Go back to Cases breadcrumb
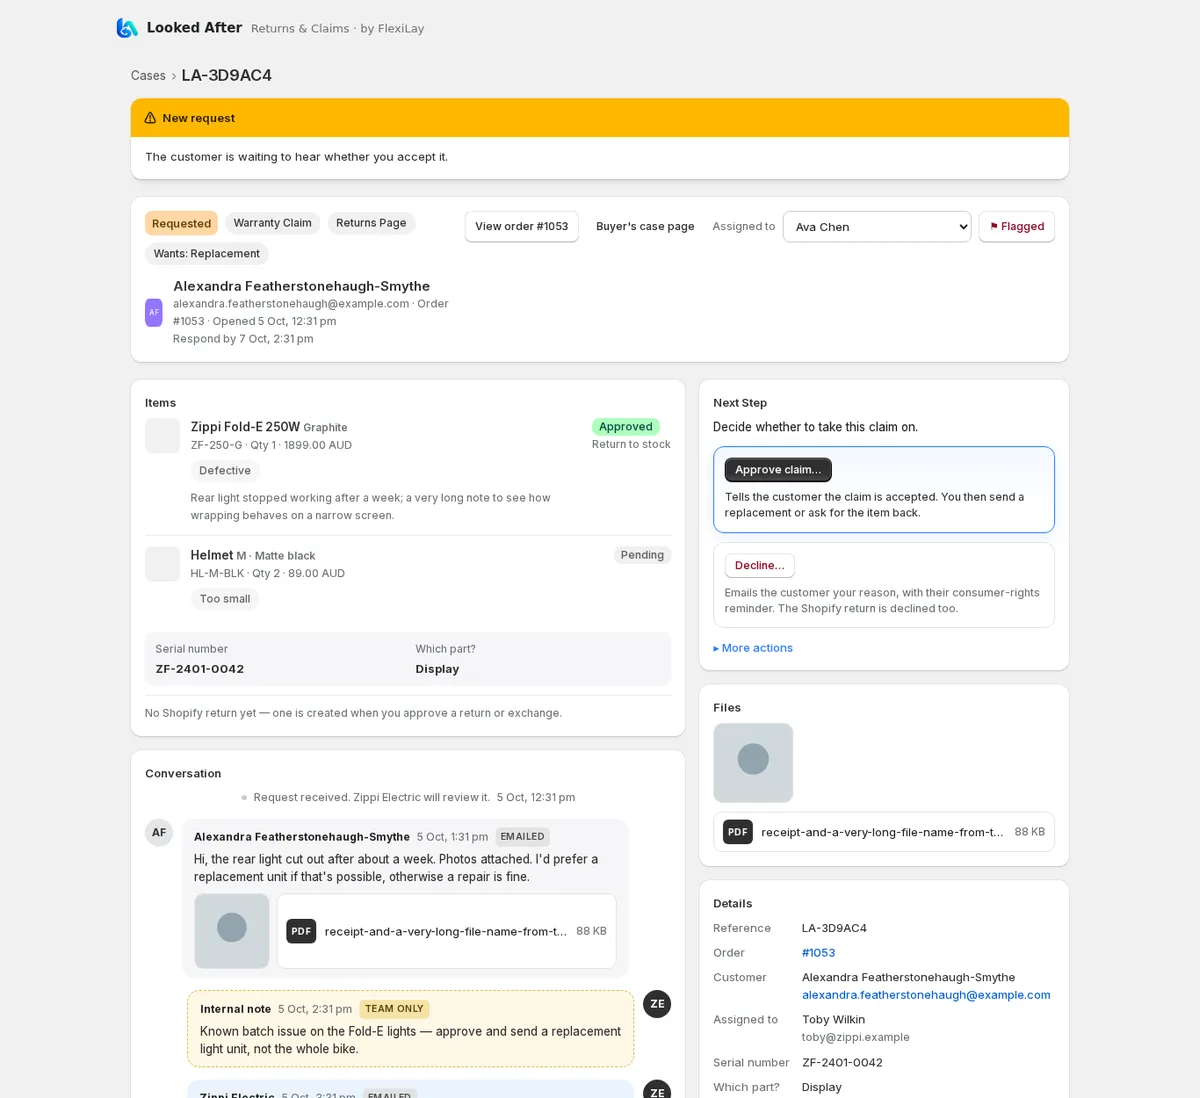1200x1098 pixels. [148, 76]
